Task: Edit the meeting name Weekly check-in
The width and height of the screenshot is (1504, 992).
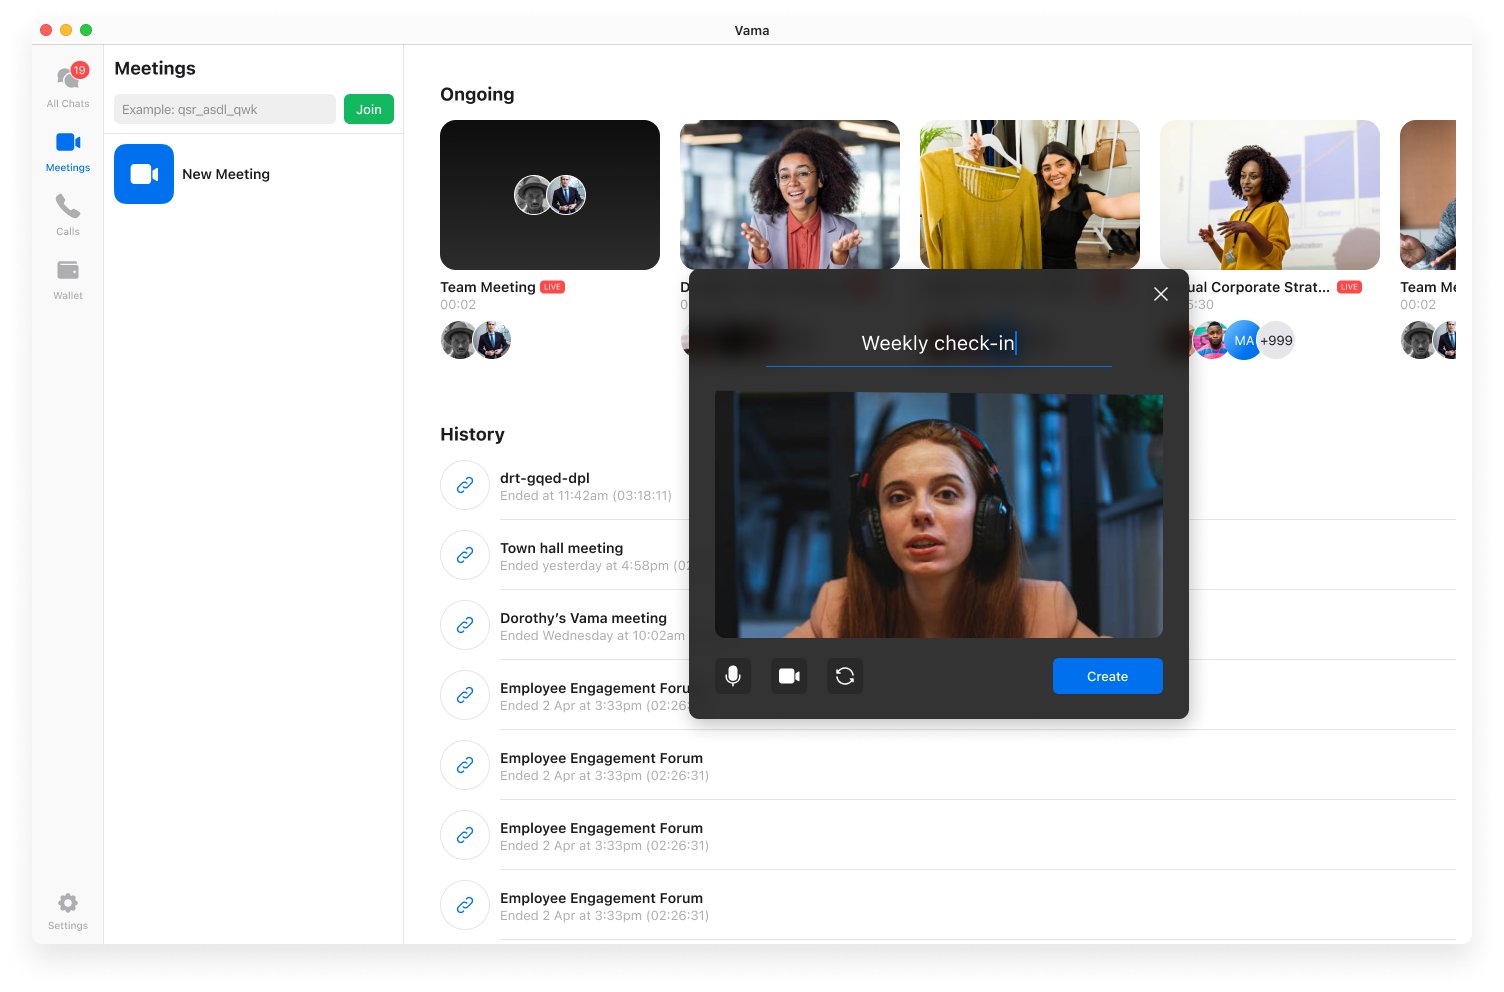Action: 938,343
